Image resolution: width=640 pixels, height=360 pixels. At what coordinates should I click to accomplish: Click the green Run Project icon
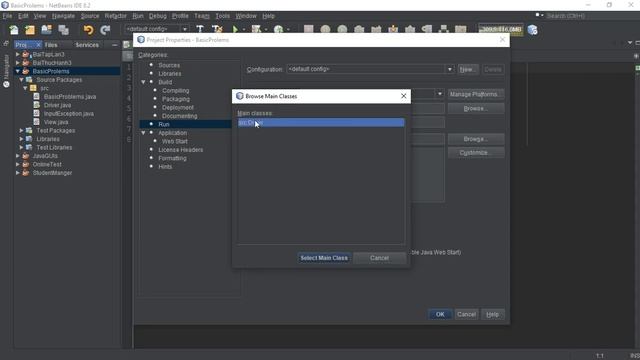pos(235,29)
